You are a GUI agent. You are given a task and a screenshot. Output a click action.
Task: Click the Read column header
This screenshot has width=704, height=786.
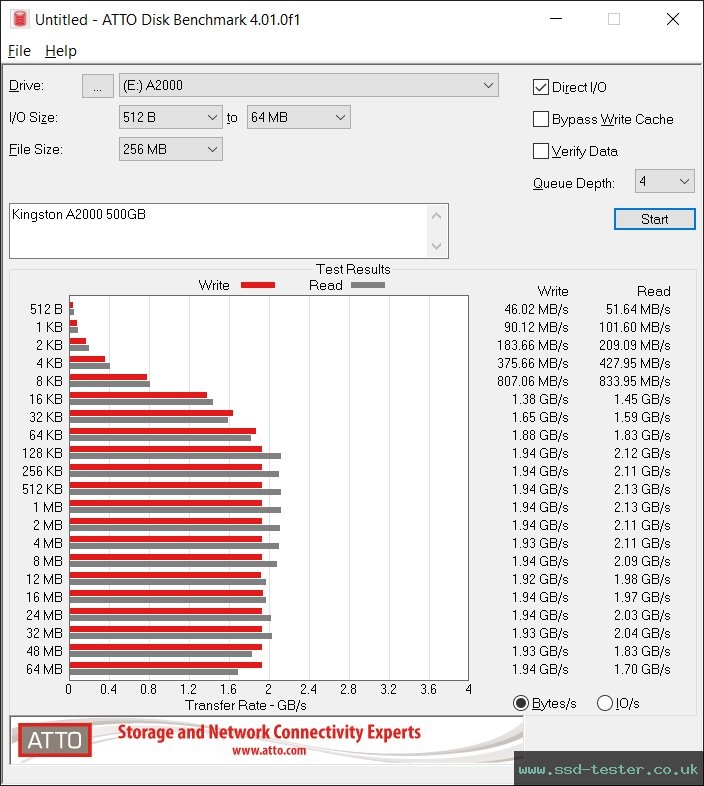pyautogui.click(x=653, y=291)
